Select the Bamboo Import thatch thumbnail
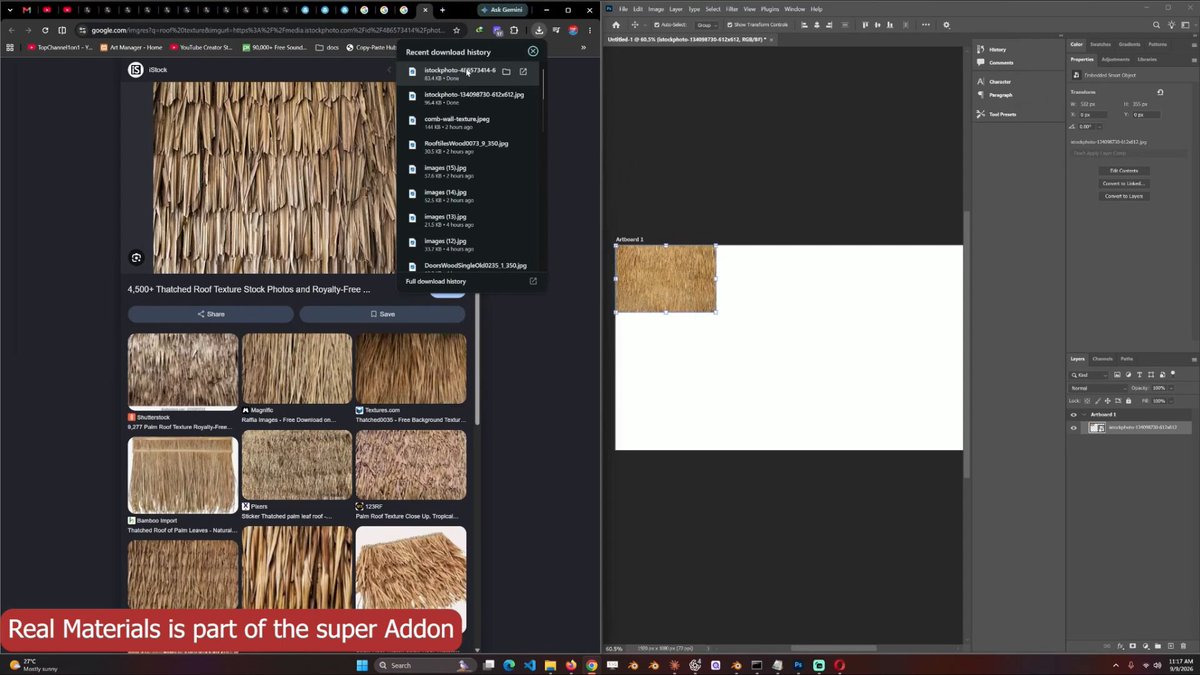 (x=183, y=474)
